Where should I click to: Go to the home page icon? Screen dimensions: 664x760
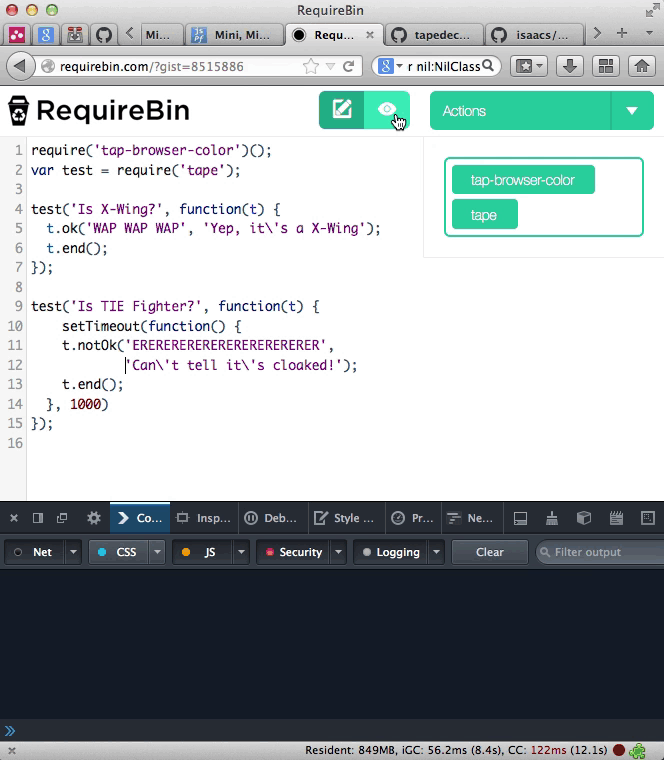tap(642, 66)
